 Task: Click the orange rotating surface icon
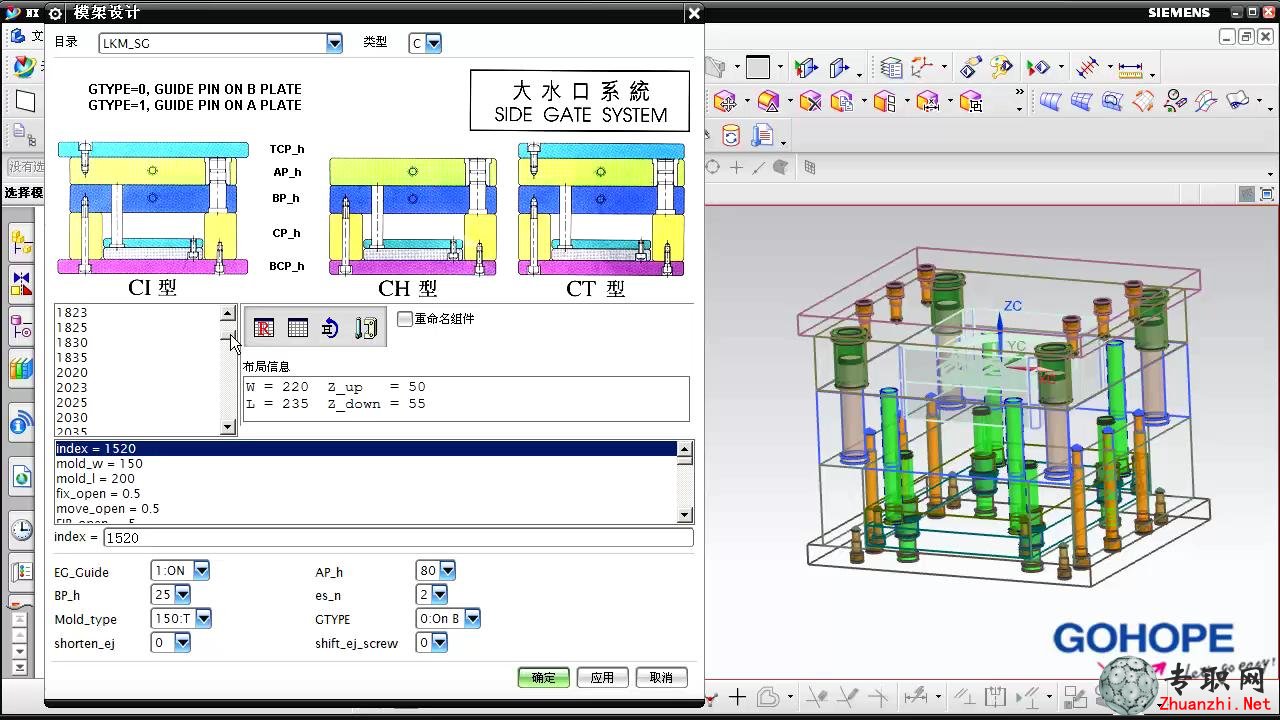(1143, 101)
